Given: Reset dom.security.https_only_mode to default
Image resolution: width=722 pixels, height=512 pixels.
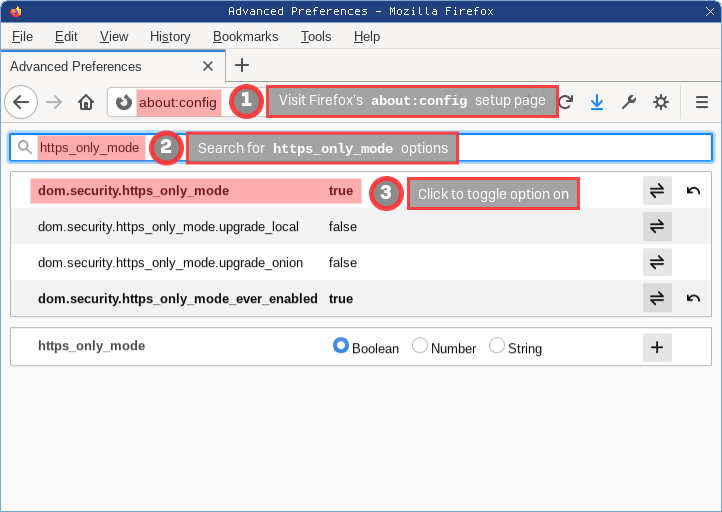Looking at the screenshot, I should tap(693, 190).
